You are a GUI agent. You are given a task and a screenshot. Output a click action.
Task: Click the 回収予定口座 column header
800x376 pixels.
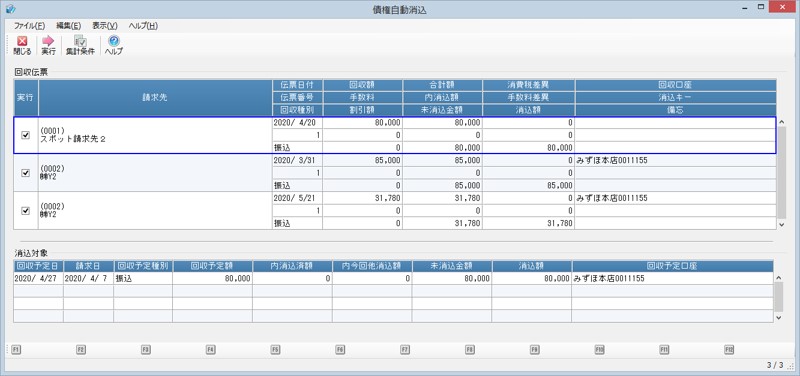coord(672,266)
